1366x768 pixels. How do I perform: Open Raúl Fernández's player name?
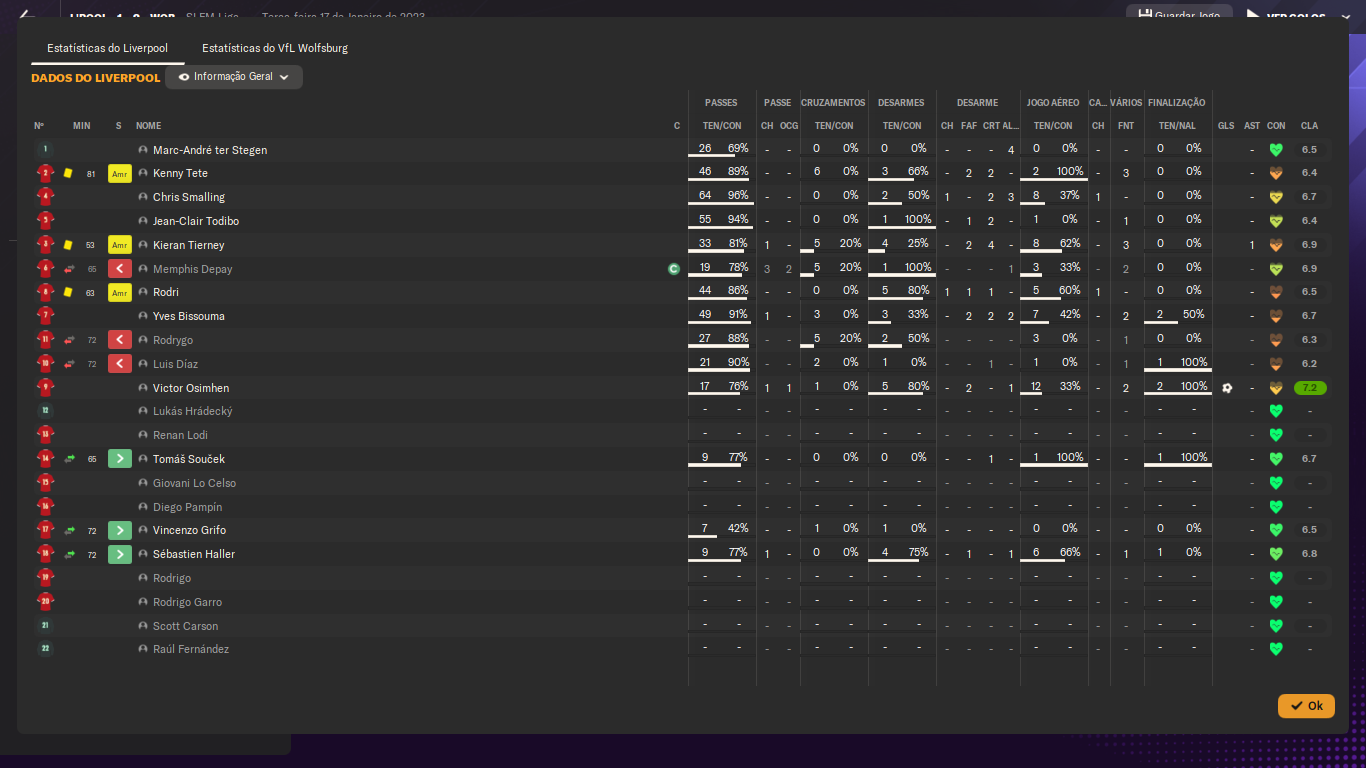tap(191, 649)
